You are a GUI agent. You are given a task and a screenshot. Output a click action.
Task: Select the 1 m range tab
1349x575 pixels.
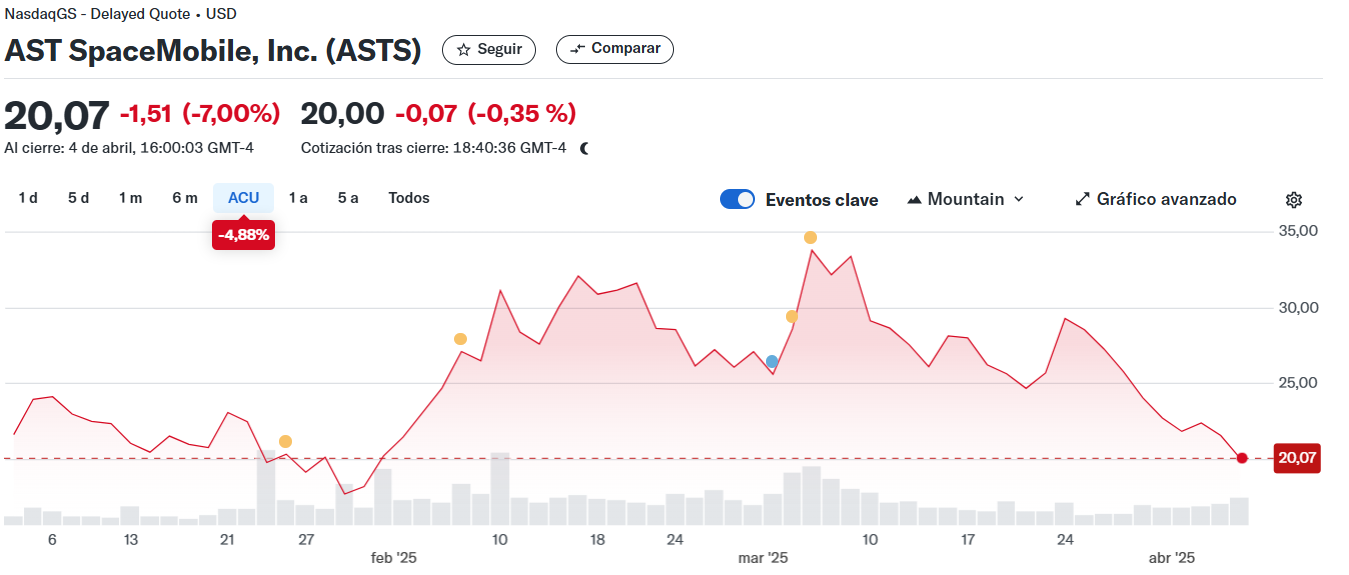130,198
